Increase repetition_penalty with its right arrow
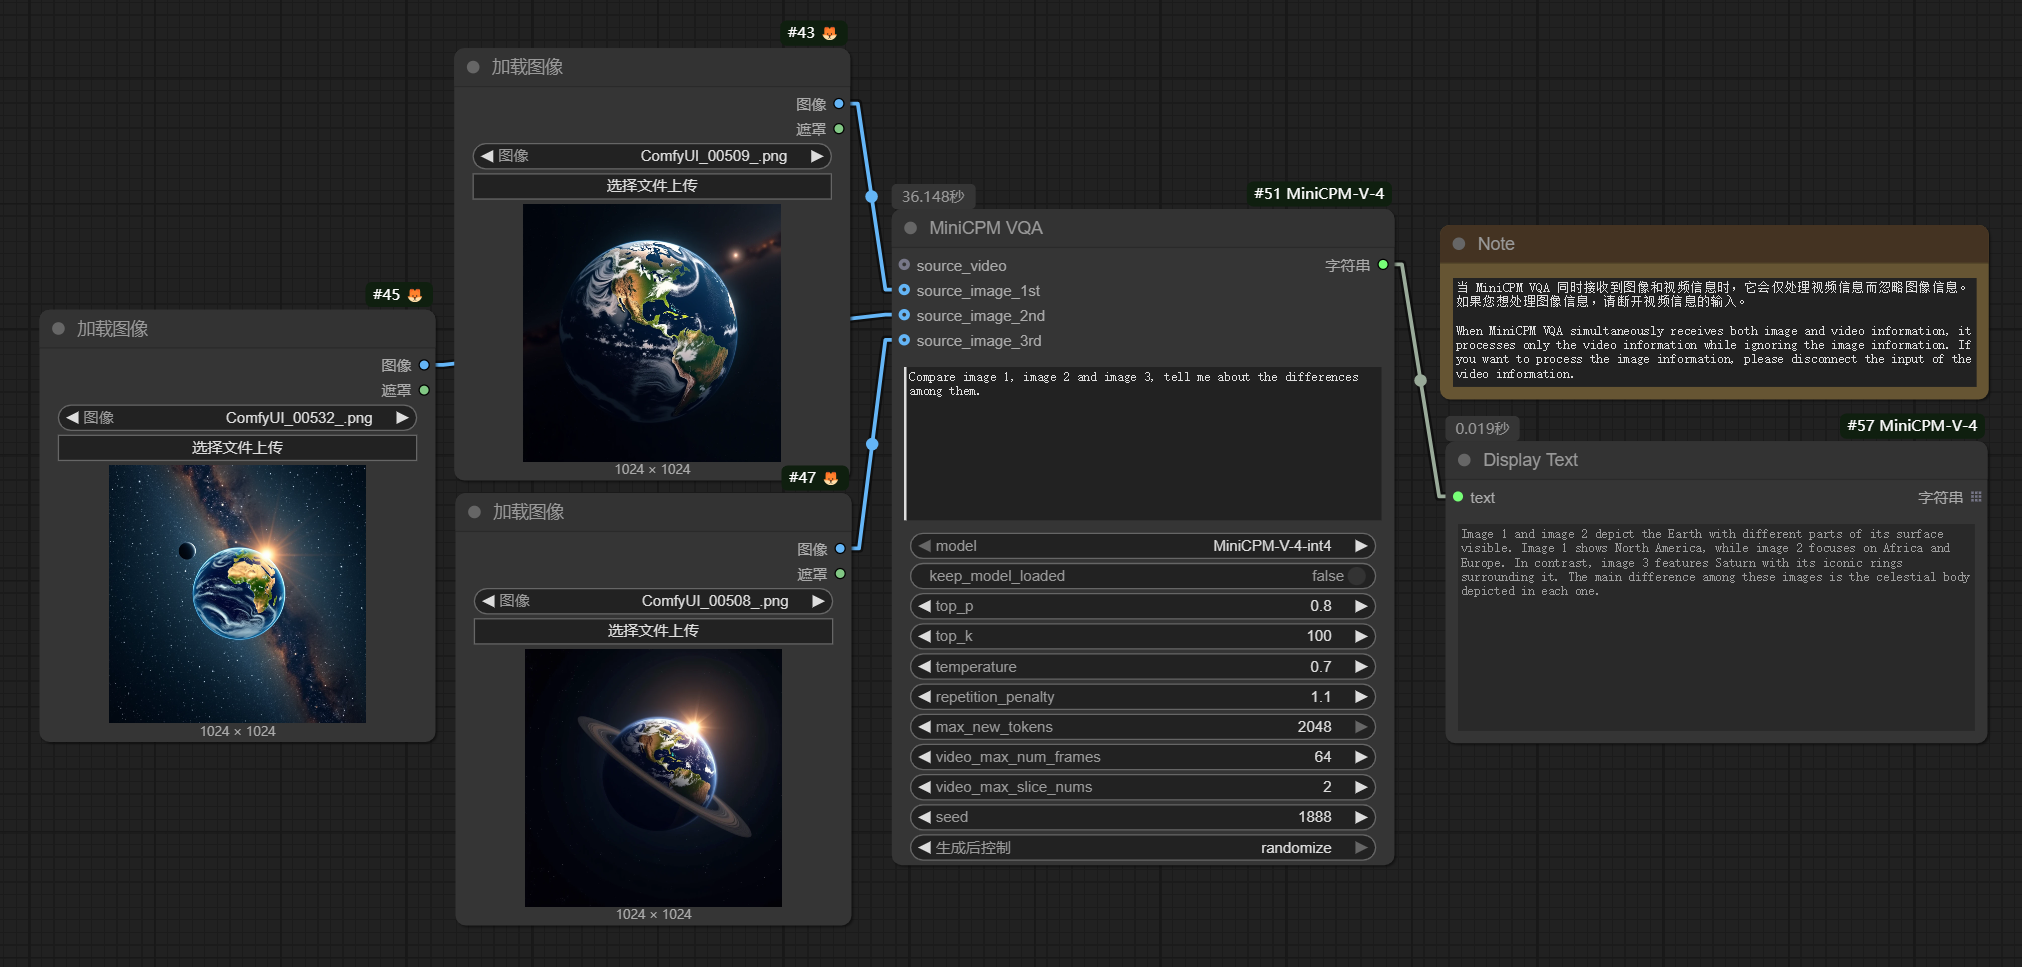 1361,697
